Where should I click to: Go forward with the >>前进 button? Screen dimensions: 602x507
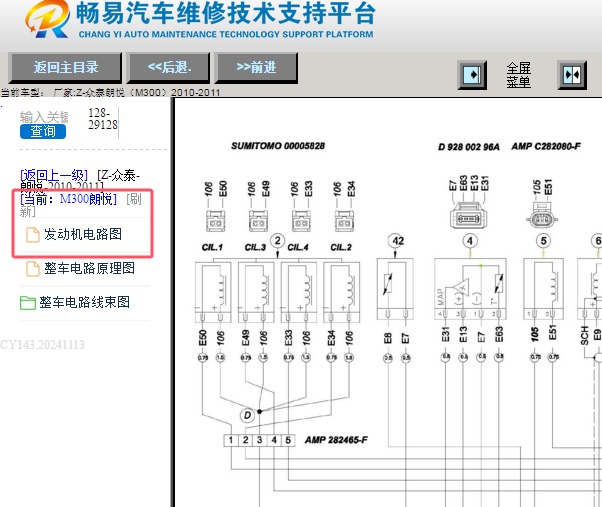pyautogui.click(x=256, y=68)
